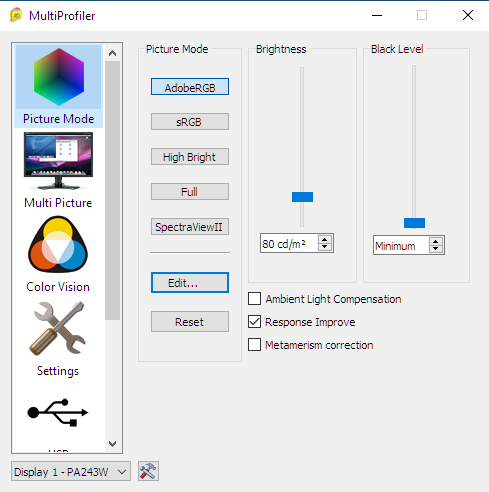Click the Edit... button
The height and width of the screenshot is (492, 489).
coord(190,283)
